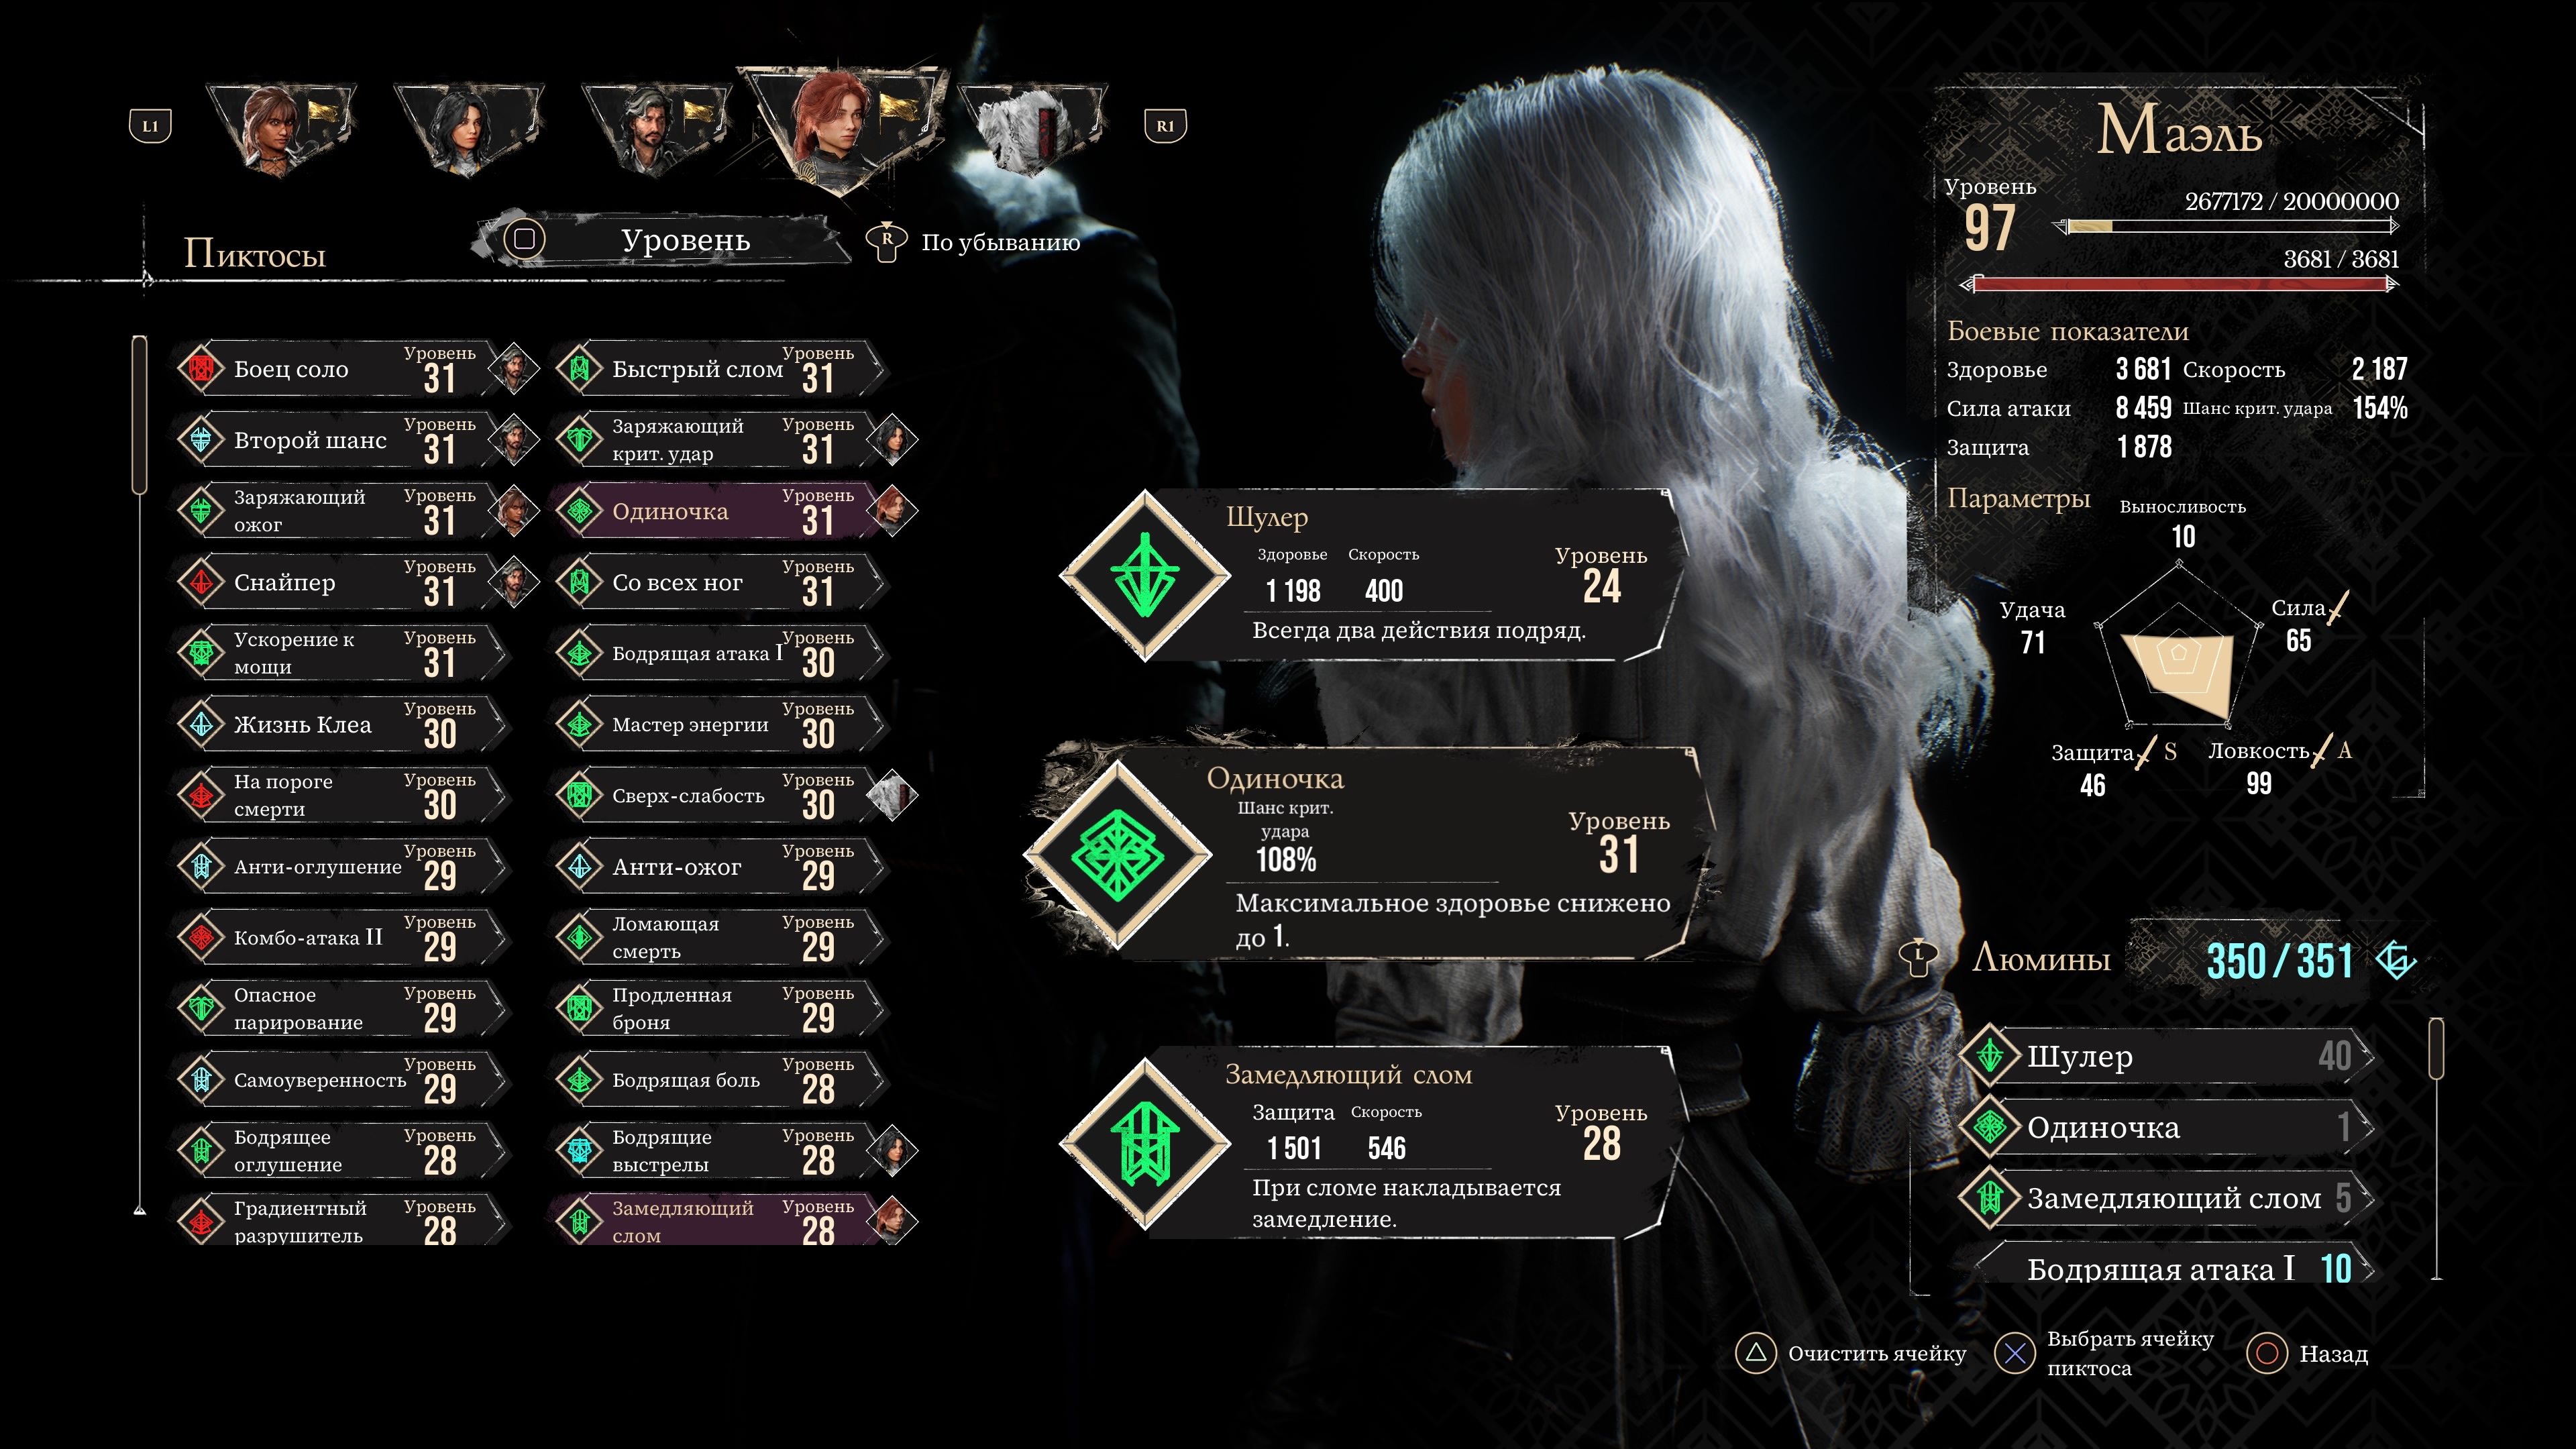Click the Назад button
Screen dimensions: 2576x1449
2307,1354
